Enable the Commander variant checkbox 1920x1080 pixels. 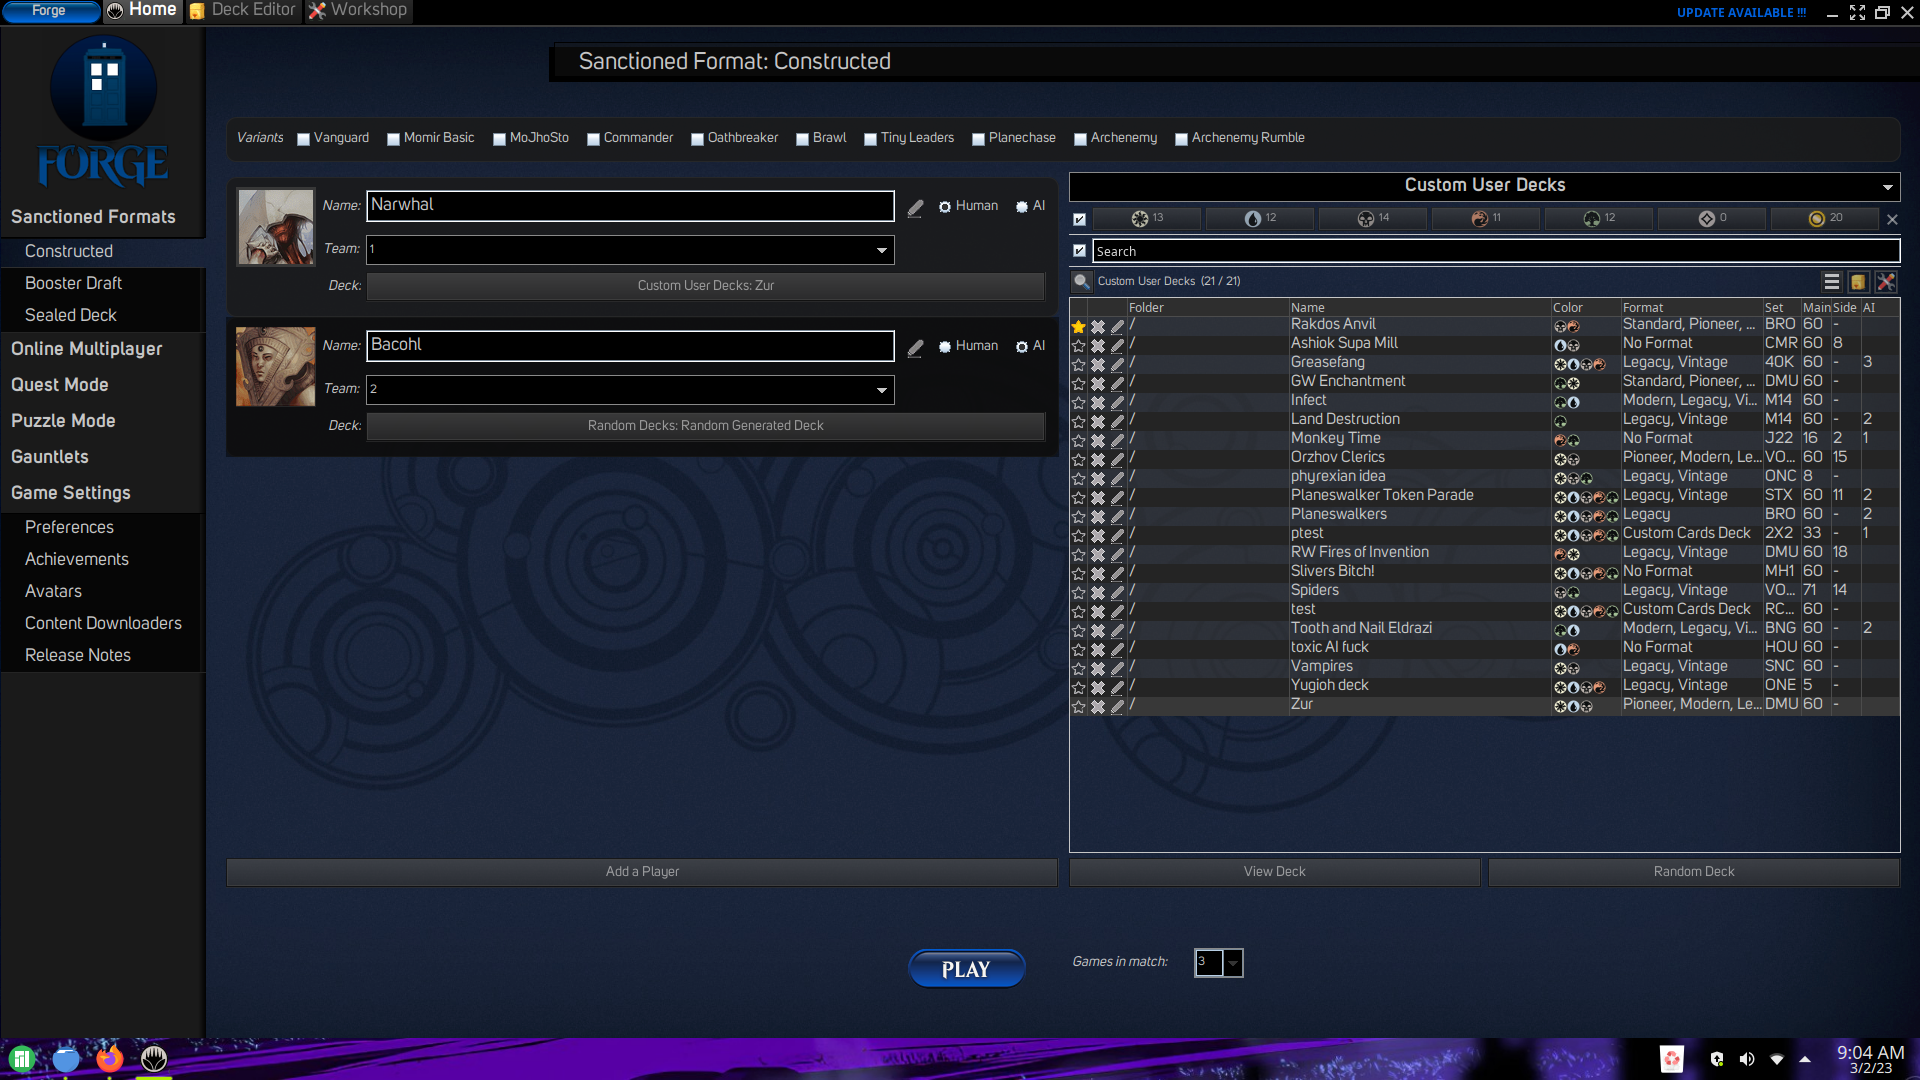[593, 139]
